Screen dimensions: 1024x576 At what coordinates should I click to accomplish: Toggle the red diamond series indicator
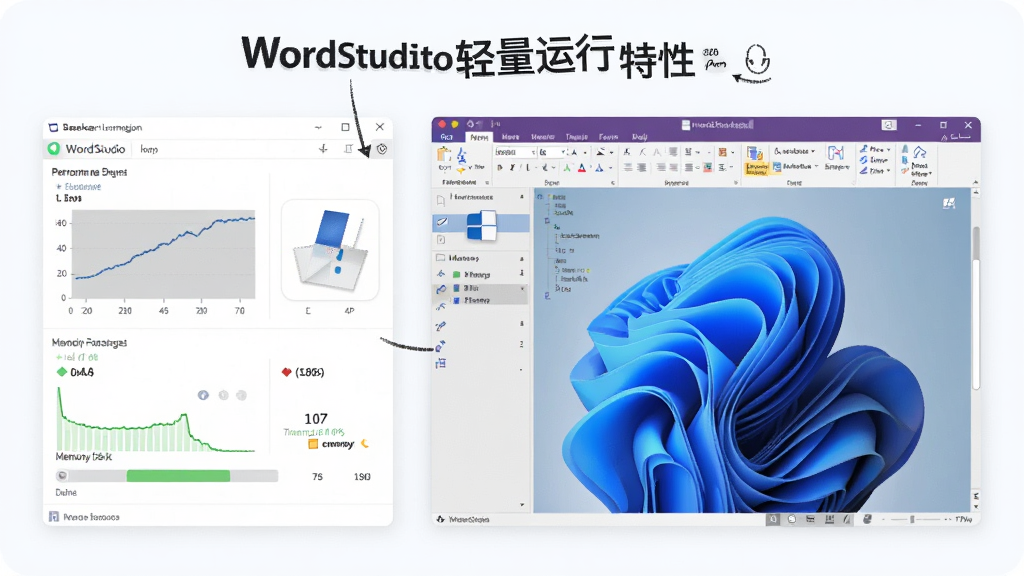(286, 372)
